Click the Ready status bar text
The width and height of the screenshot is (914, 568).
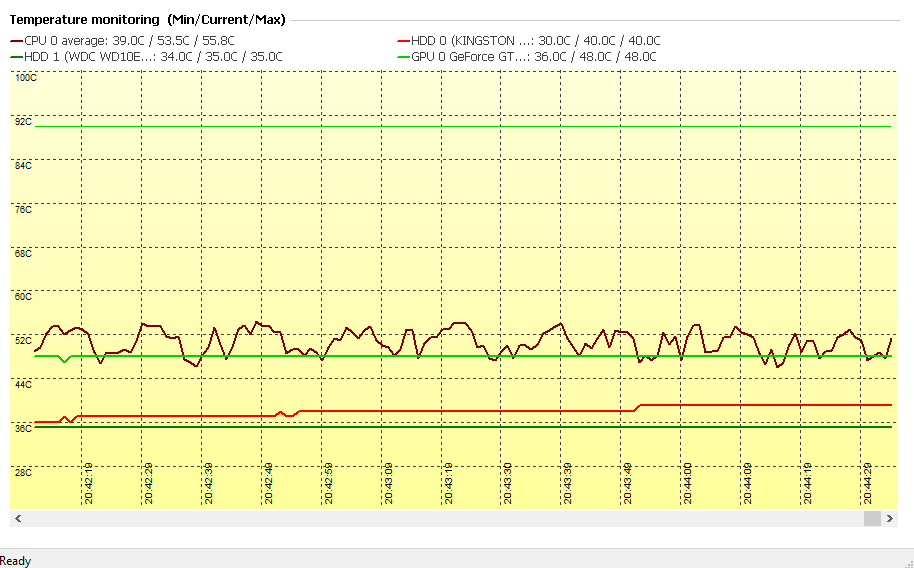16,561
